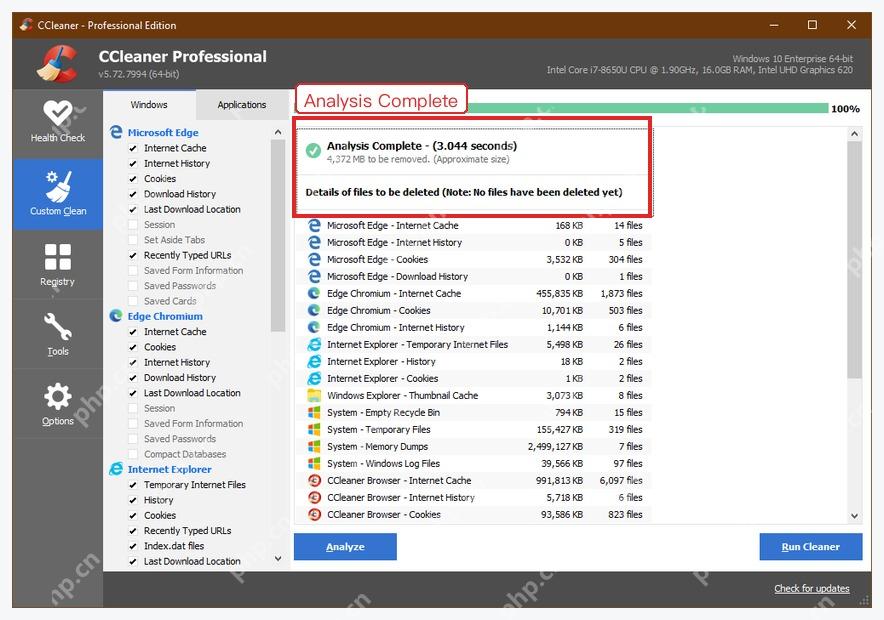The width and height of the screenshot is (884, 620).
Task: Enable Edge Chromium Compact Databases checkbox
Action: coord(133,454)
